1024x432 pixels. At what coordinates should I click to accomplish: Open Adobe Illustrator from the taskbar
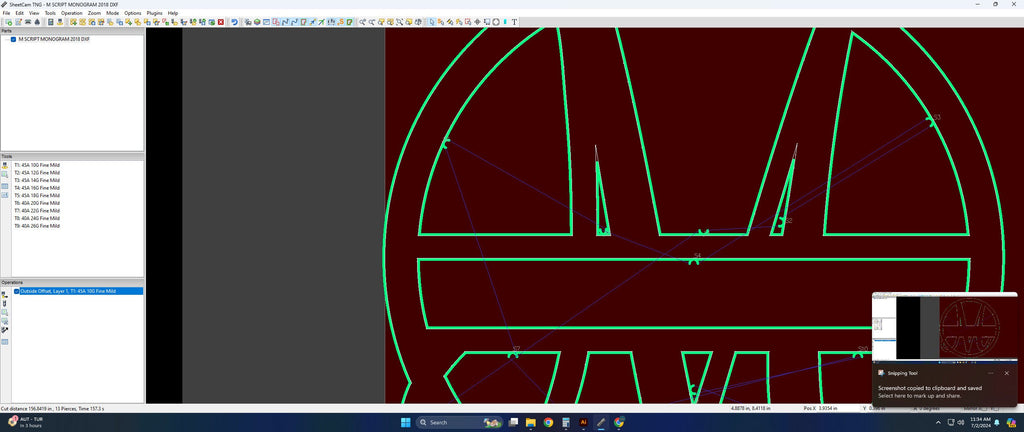pos(584,422)
